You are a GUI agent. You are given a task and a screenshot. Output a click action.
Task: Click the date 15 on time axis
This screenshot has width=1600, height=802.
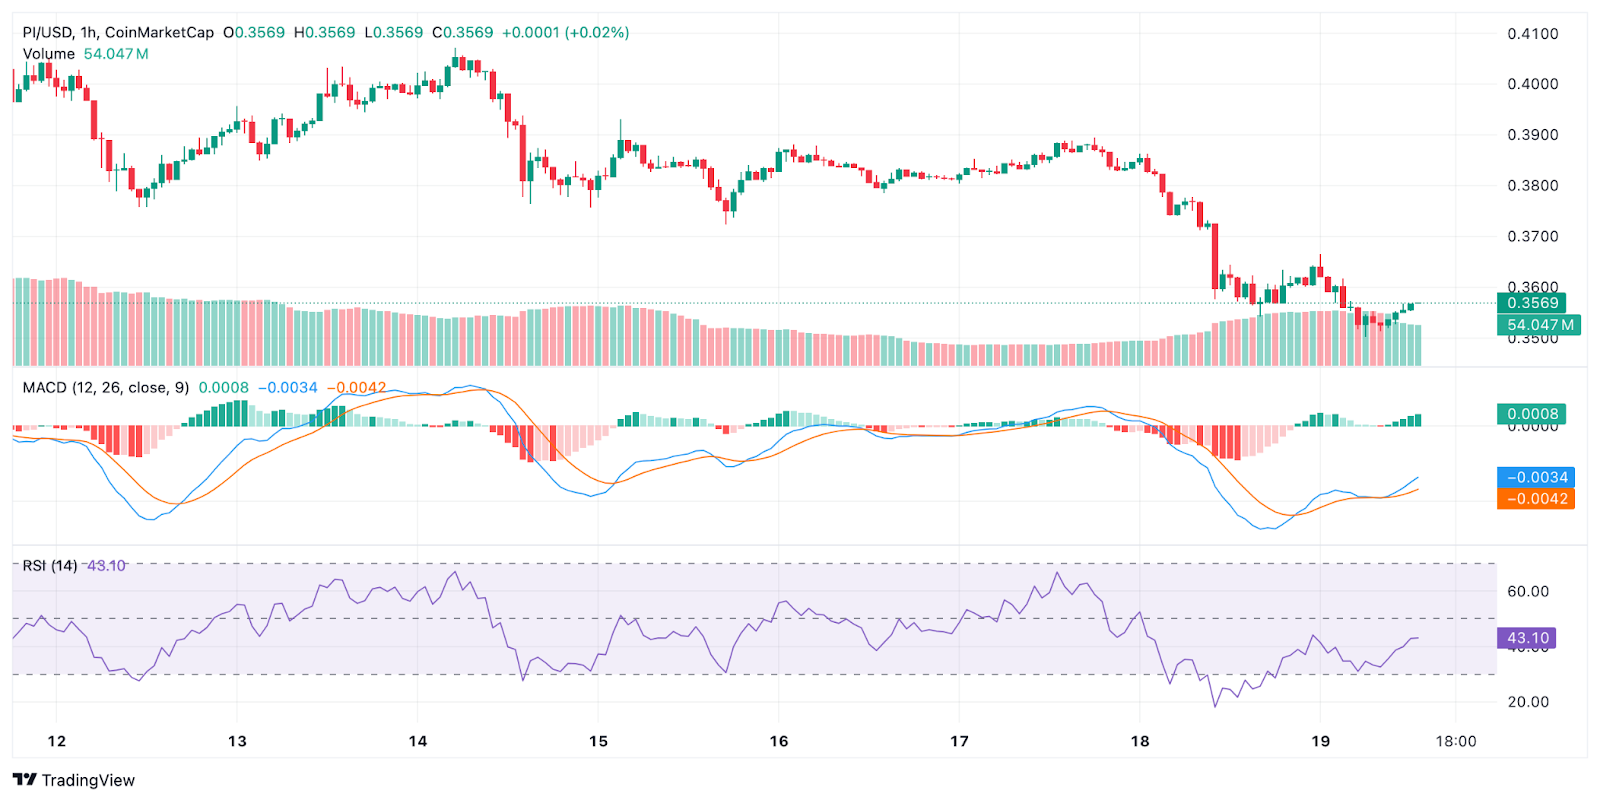tap(598, 741)
